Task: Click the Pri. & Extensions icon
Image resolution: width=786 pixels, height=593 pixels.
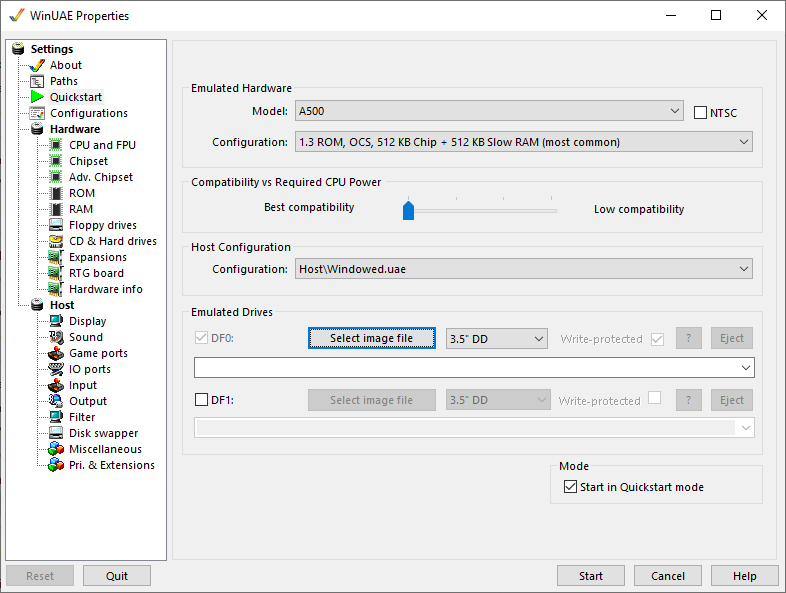Action: (x=56, y=465)
